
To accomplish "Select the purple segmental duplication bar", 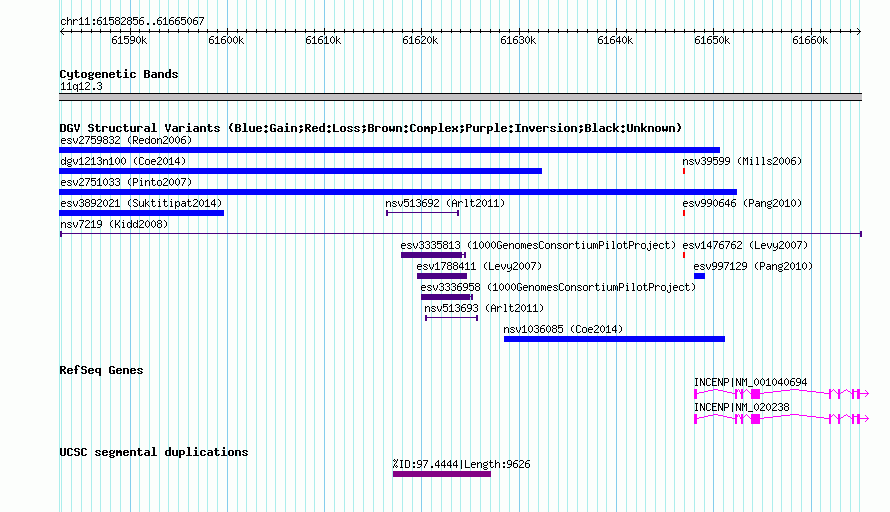I will [x=442, y=474].
